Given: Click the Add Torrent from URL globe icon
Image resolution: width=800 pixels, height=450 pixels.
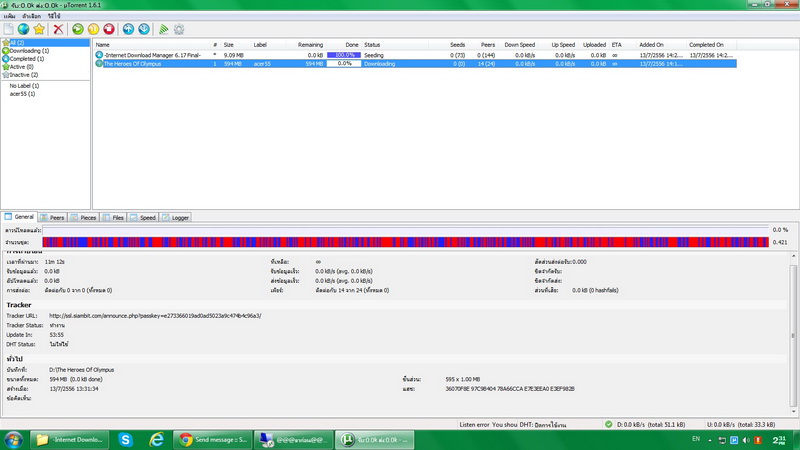Looking at the screenshot, I should point(23,29).
